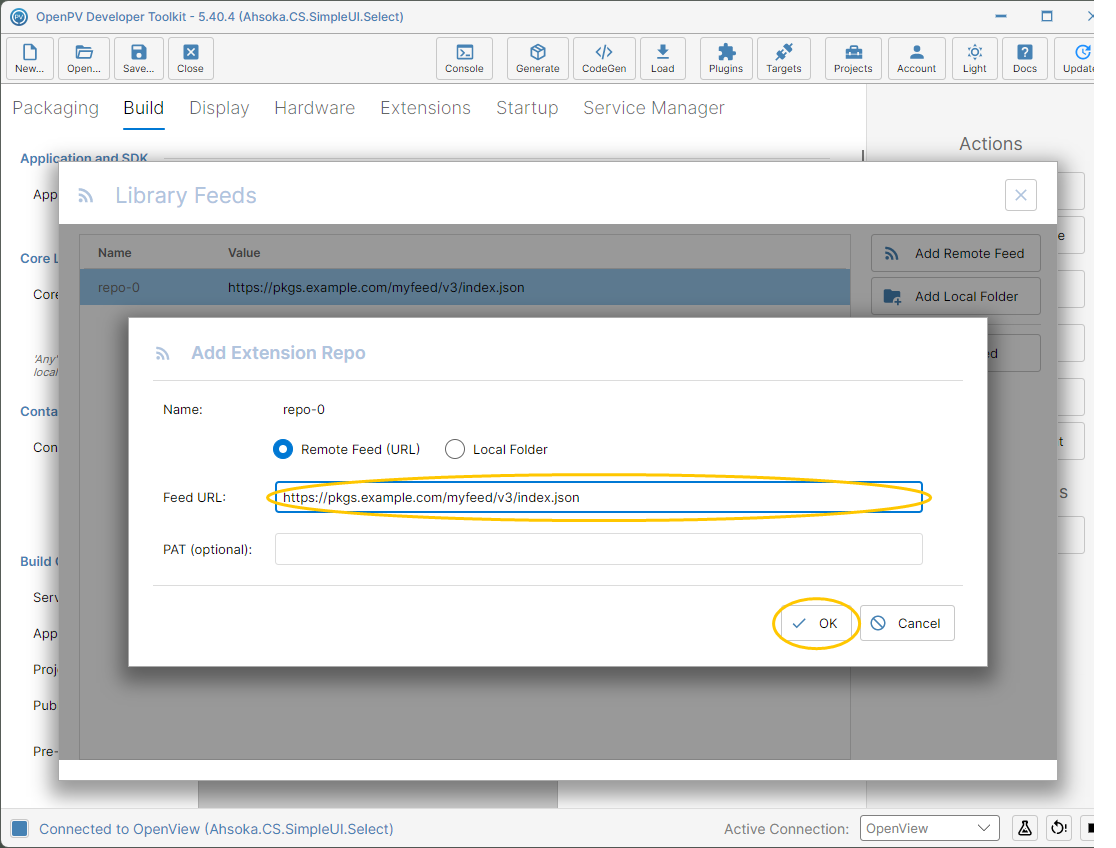
Task: Click the flask icon in status bar
Action: (x=1024, y=828)
